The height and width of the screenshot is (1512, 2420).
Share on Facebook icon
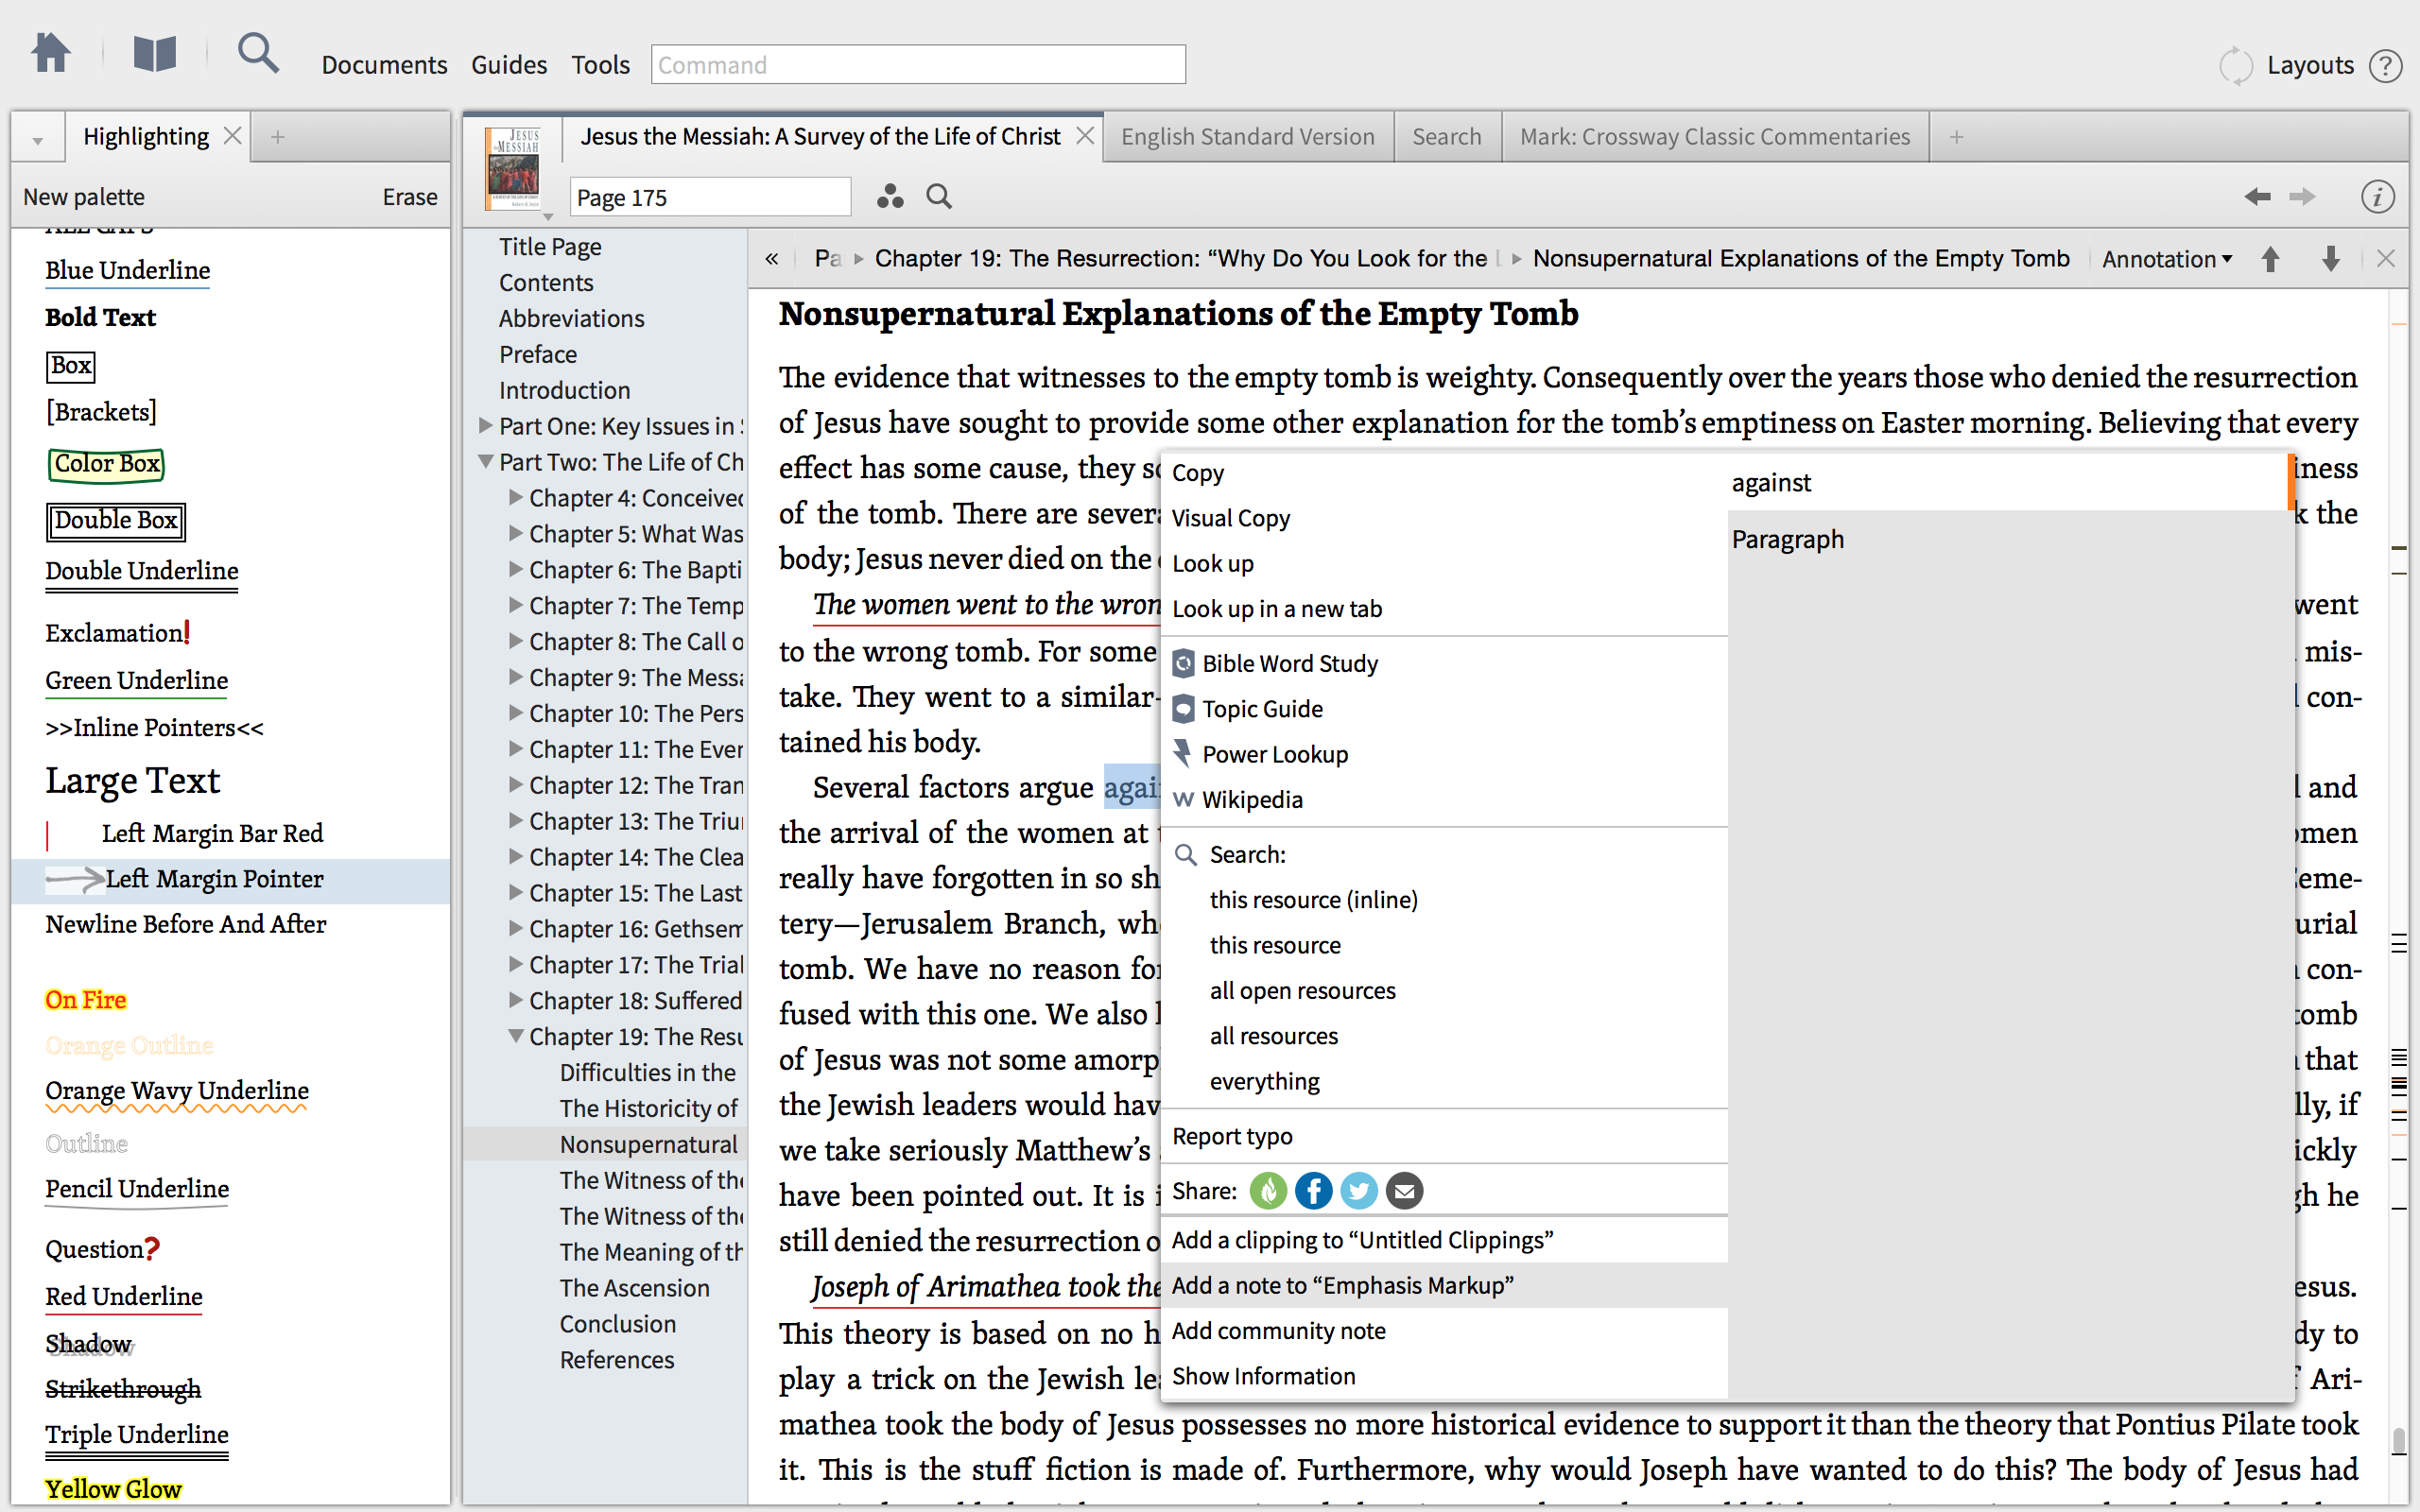[x=1313, y=1190]
